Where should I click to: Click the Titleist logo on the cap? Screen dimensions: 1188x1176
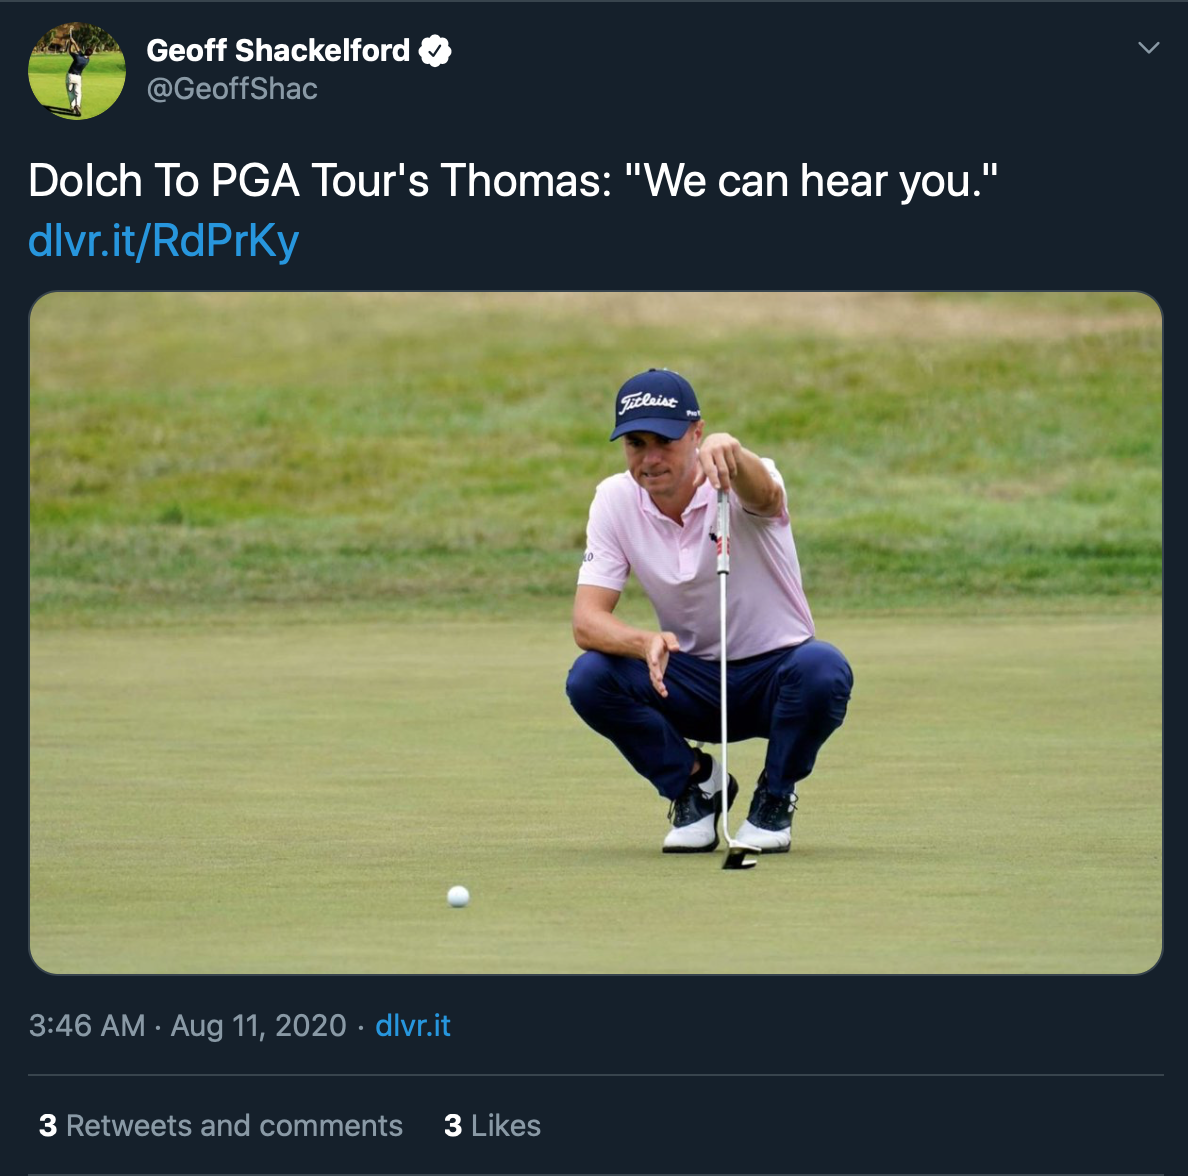tap(648, 402)
